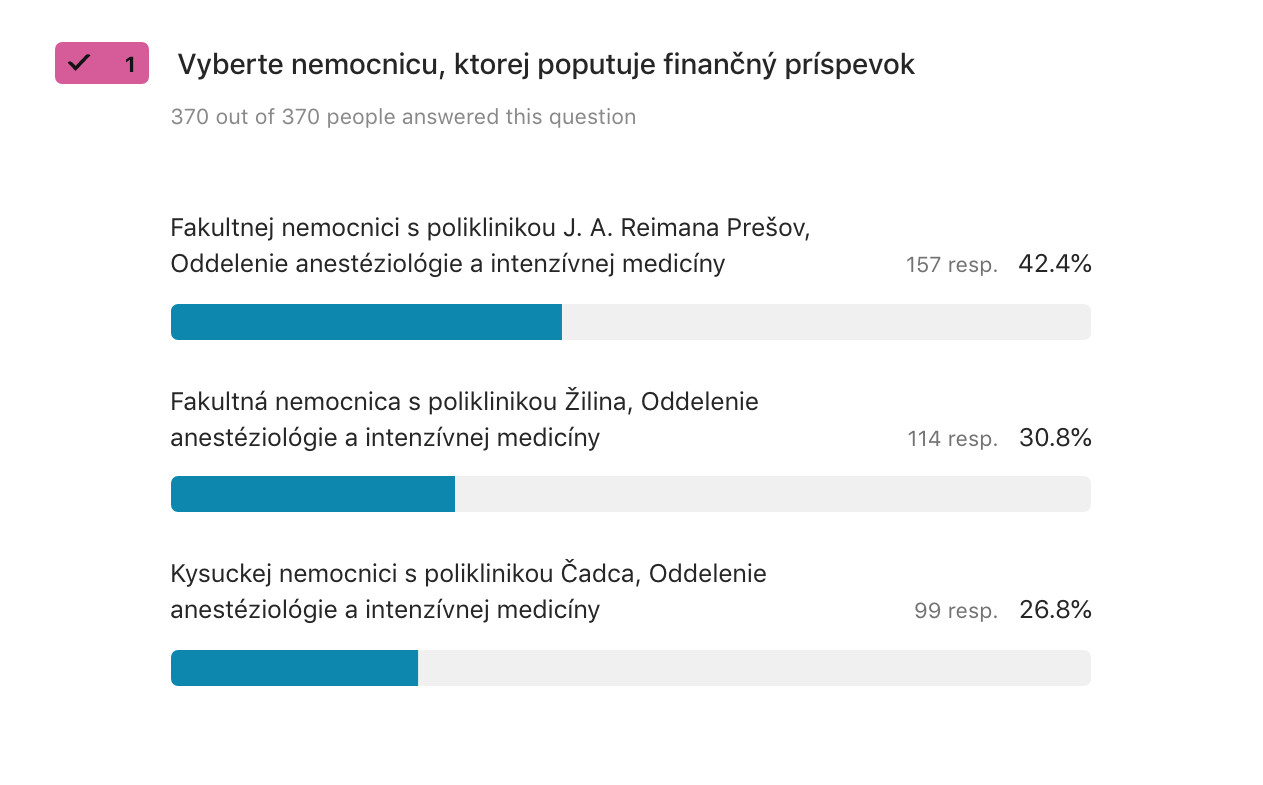Click the filled part of Prešov bar
The image size is (1263, 785).
pos(366,322)
